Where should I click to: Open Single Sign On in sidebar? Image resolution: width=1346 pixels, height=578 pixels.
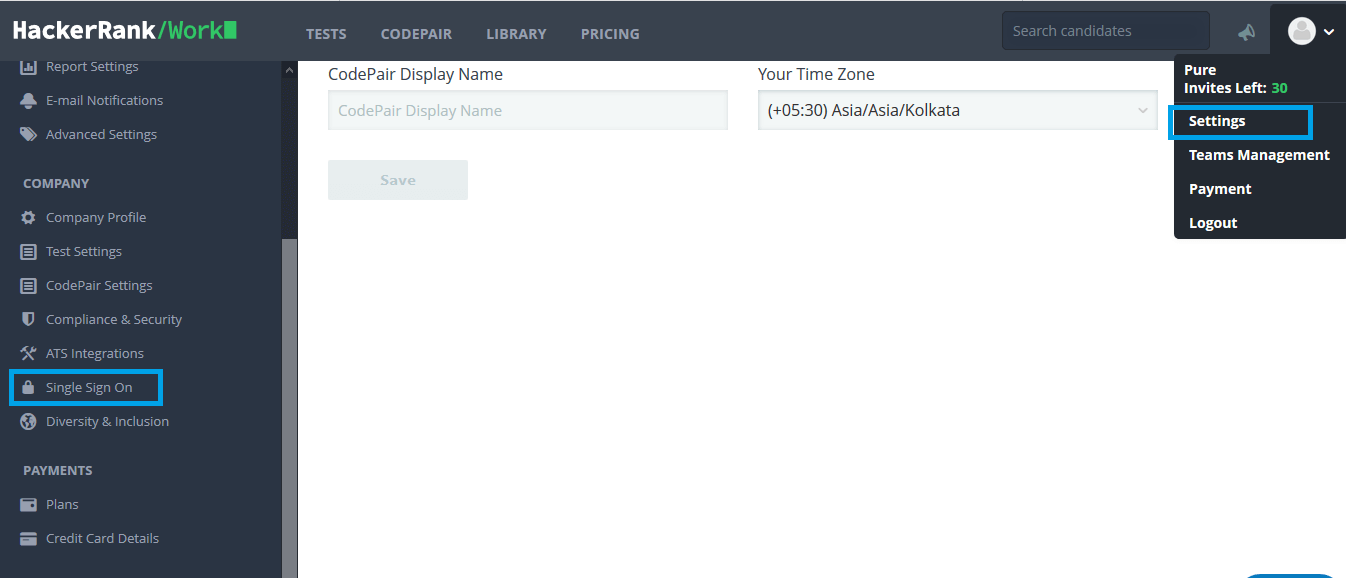89,388
